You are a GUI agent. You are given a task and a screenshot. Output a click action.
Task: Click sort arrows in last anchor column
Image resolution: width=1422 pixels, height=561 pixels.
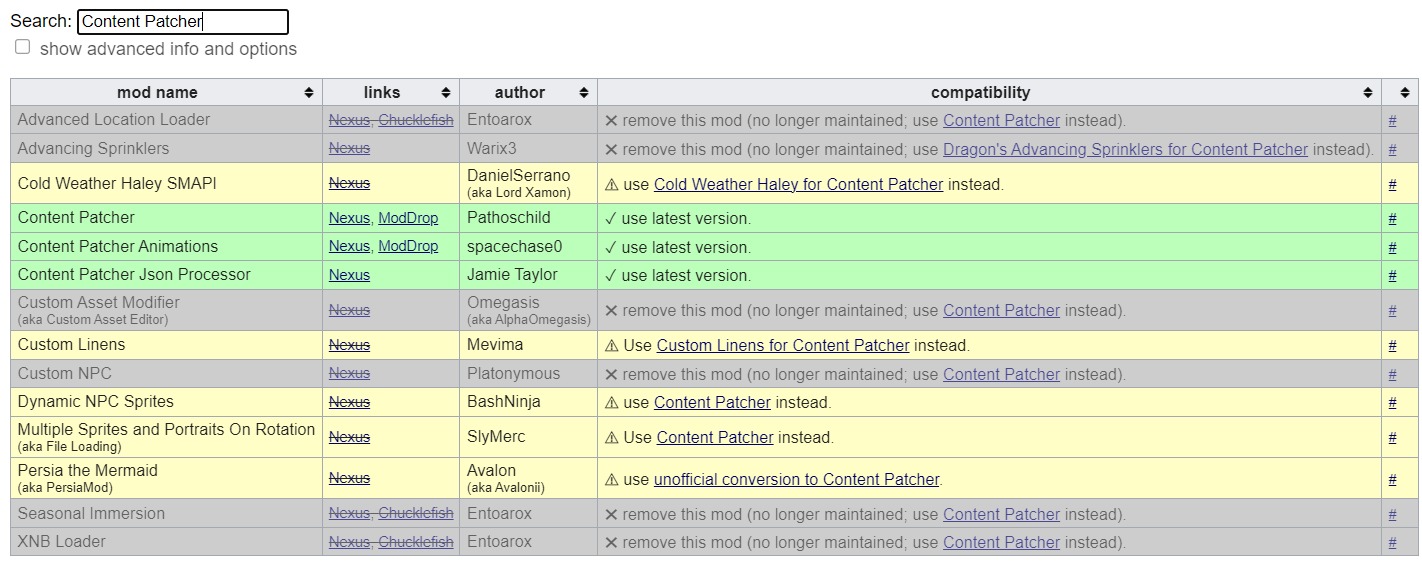click(x=1405, y=93)
